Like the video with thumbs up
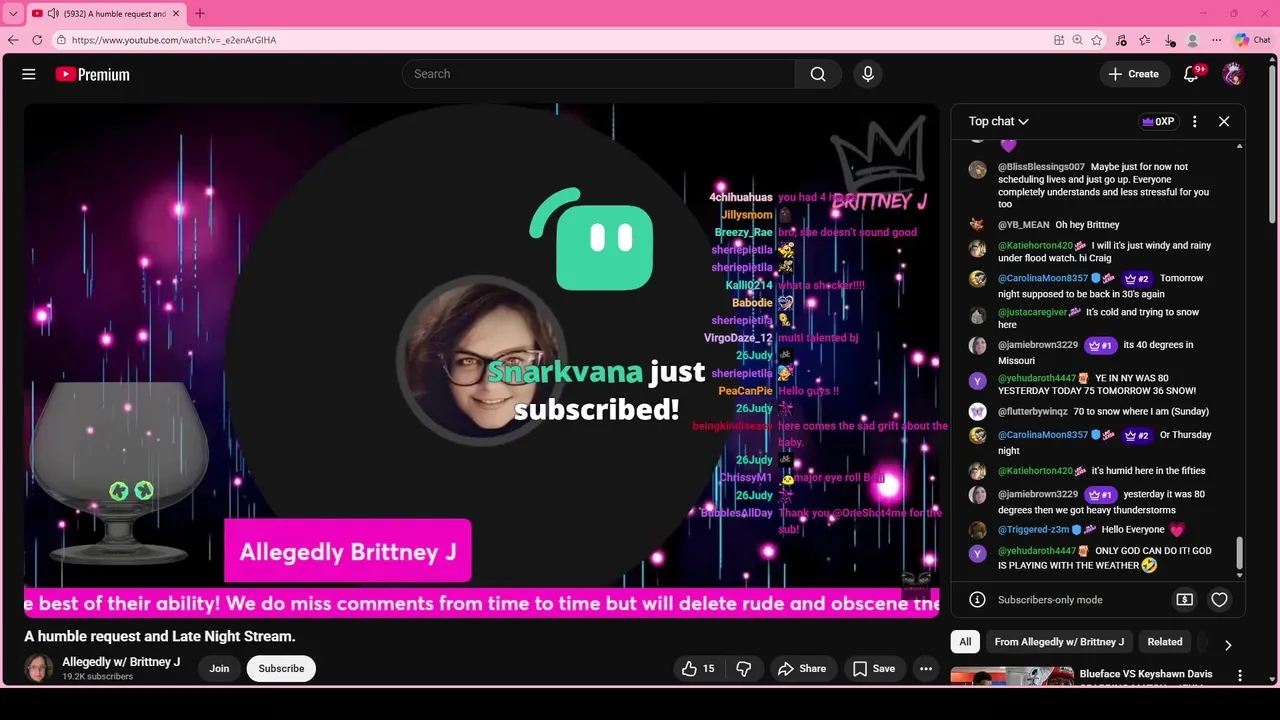Viewport: 1280px width, 720px height. [698, 669]
